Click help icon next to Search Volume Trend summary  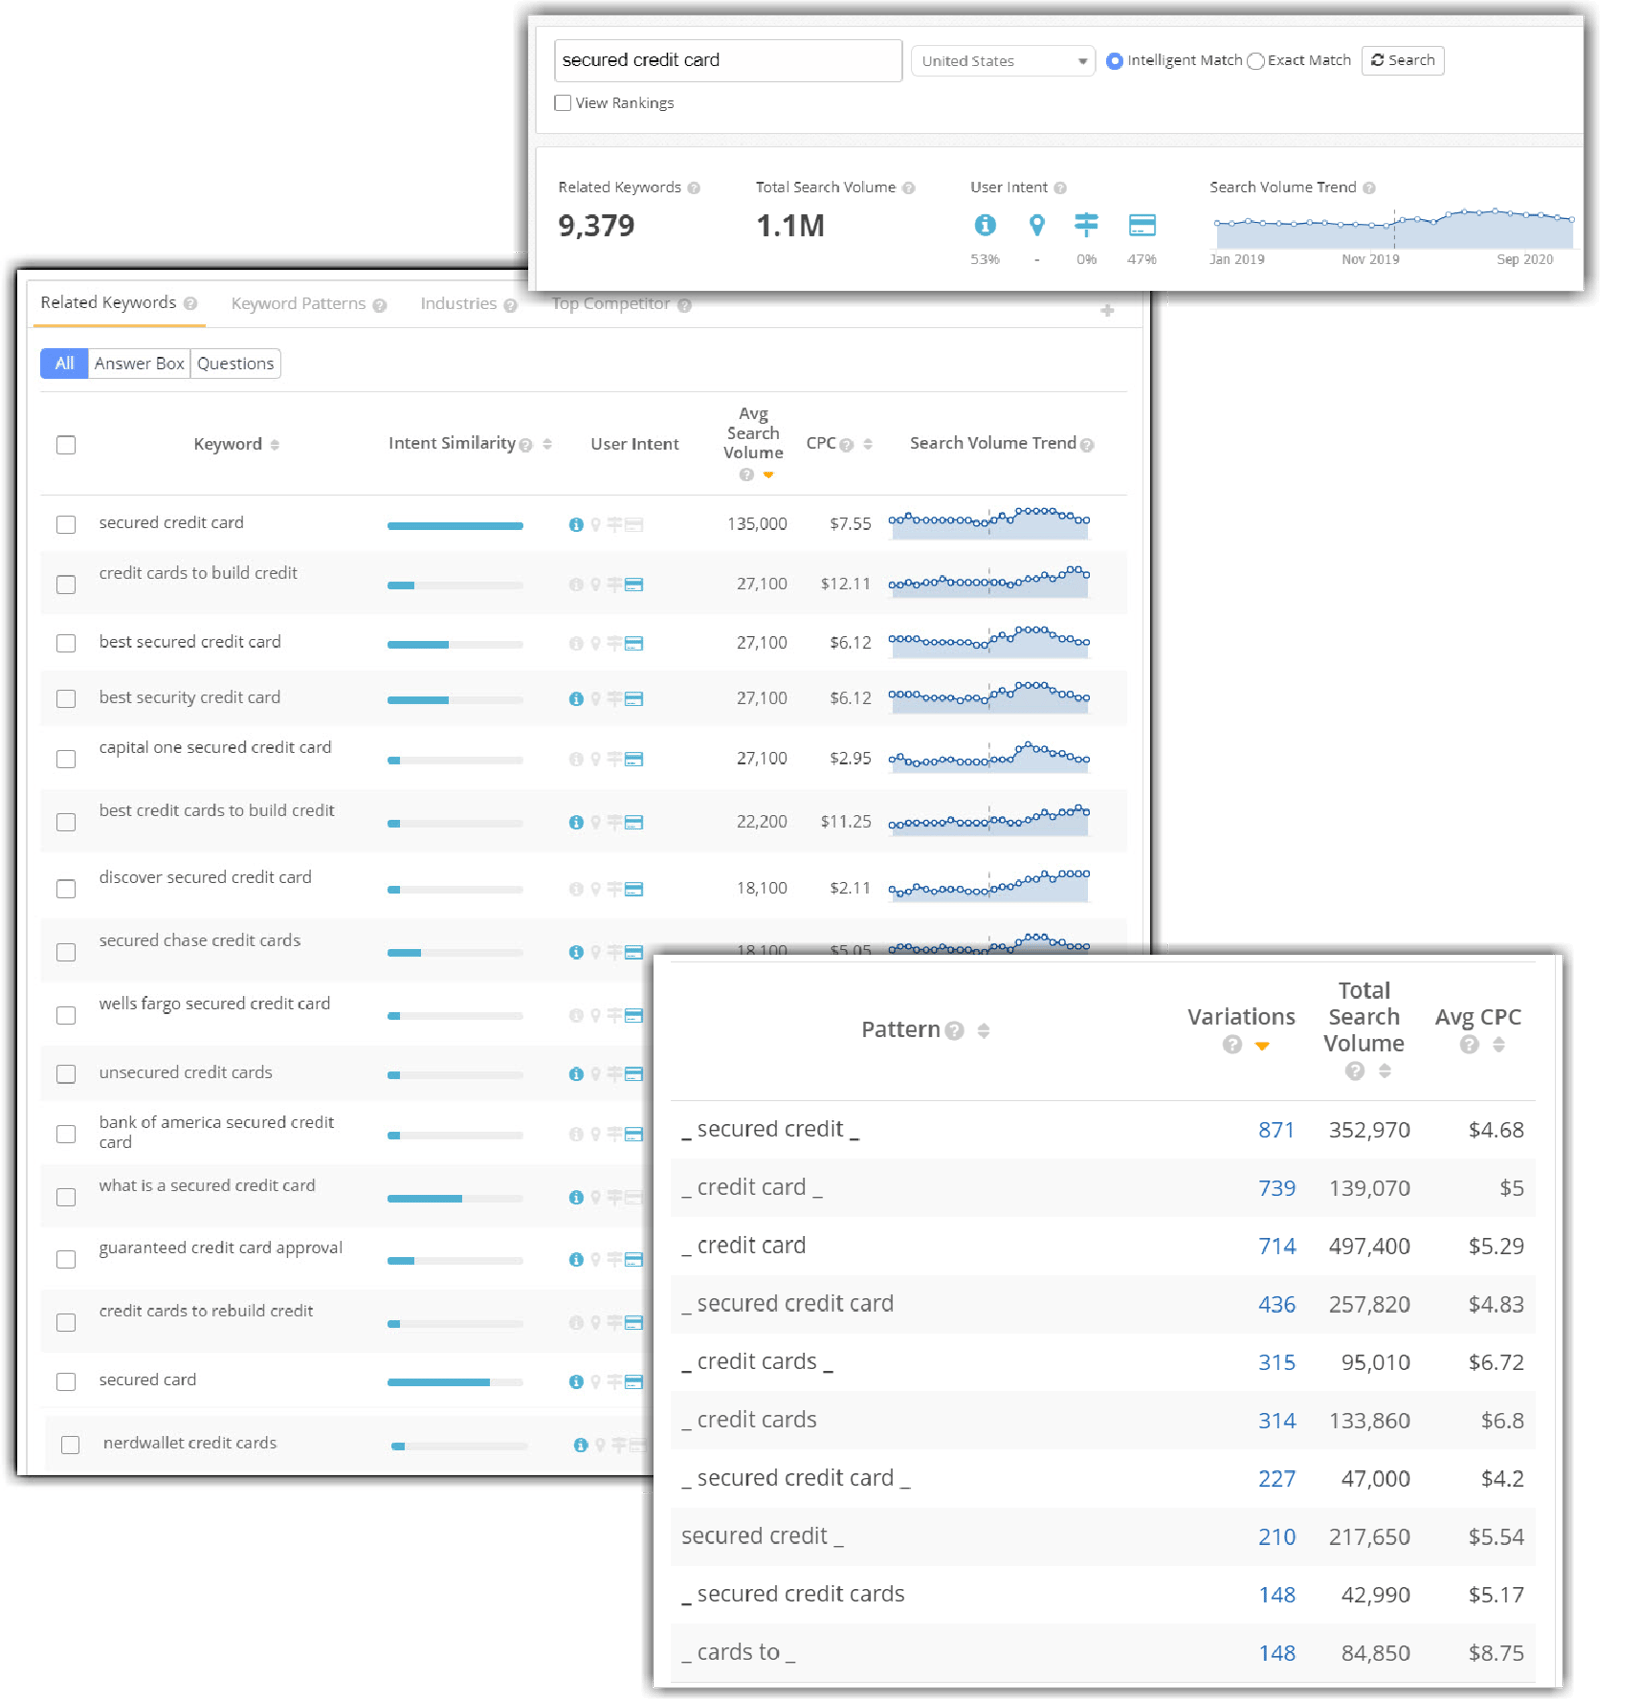[x=1369, y=188]
